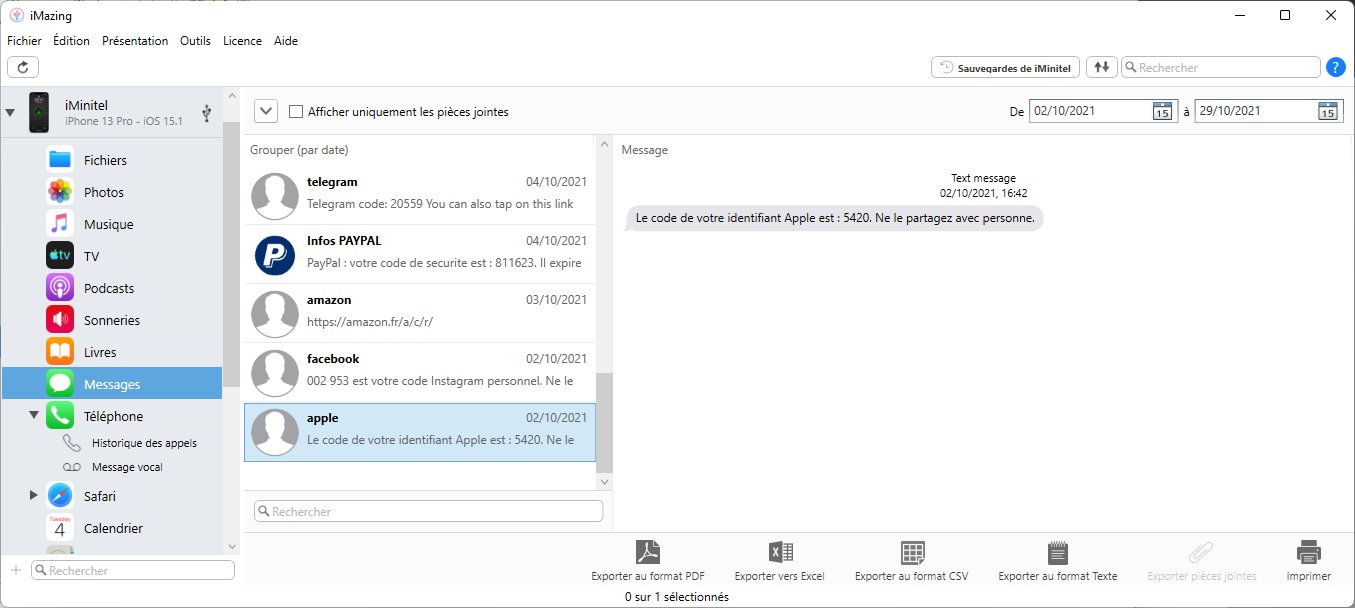Click the Exporter vers Excel icon
This screenshot has width=1355, height=608.
780,552
